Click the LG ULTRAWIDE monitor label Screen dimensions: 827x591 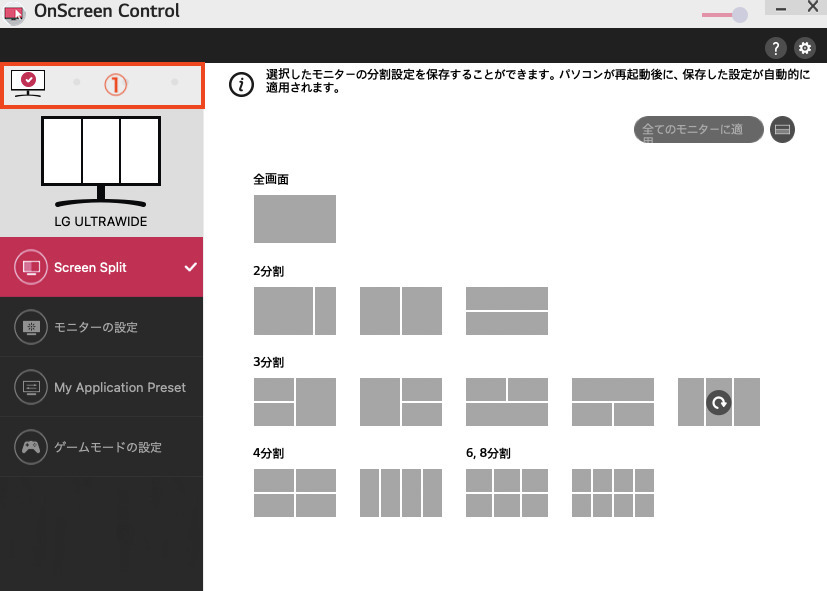click(101, 222)
